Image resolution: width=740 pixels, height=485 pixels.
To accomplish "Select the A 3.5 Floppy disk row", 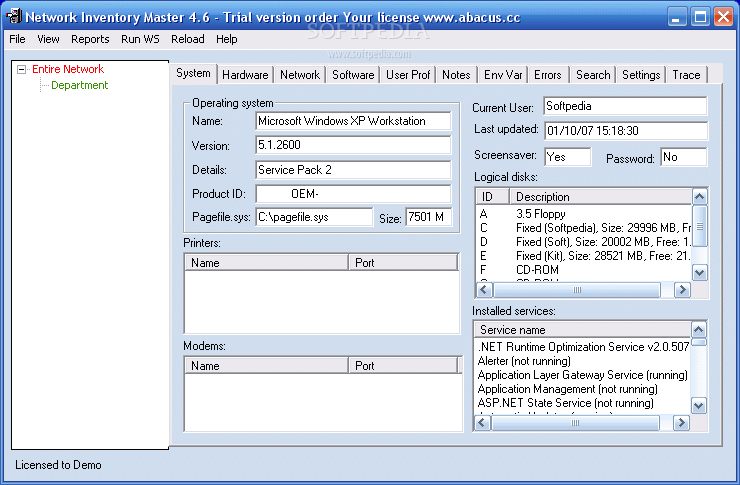I will (x=584, y=214).
